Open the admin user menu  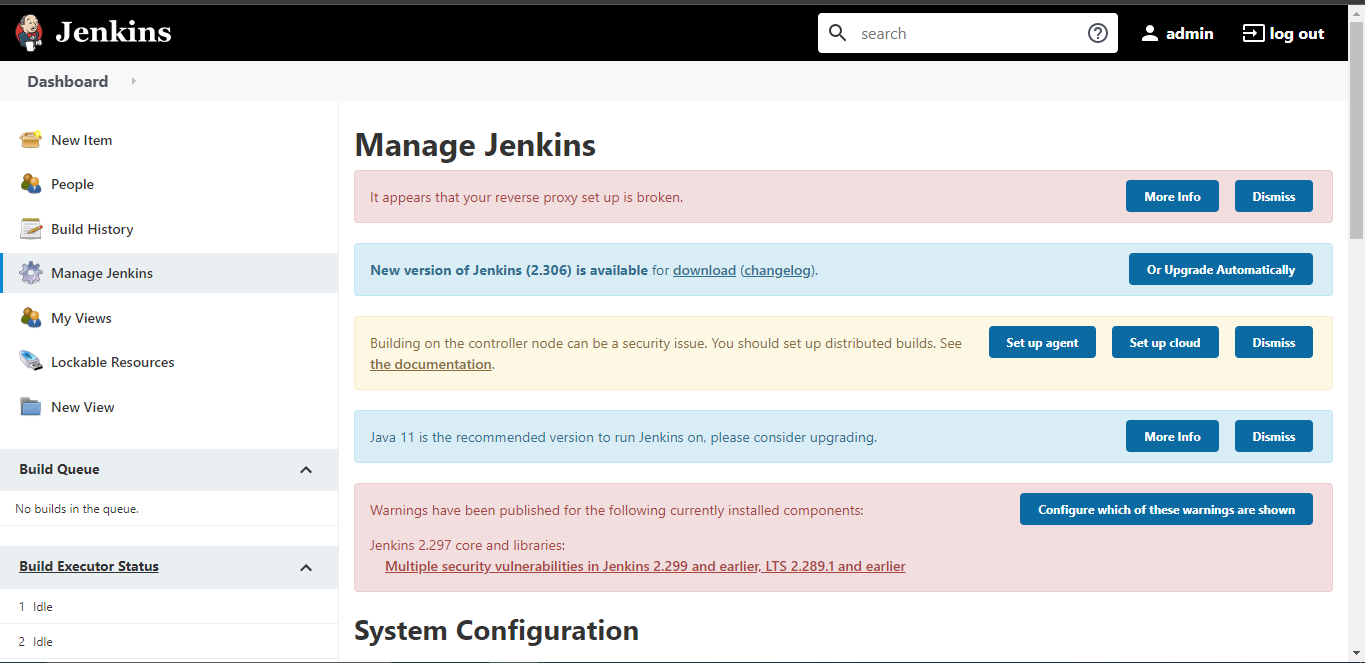click(x=1177, y=33)
